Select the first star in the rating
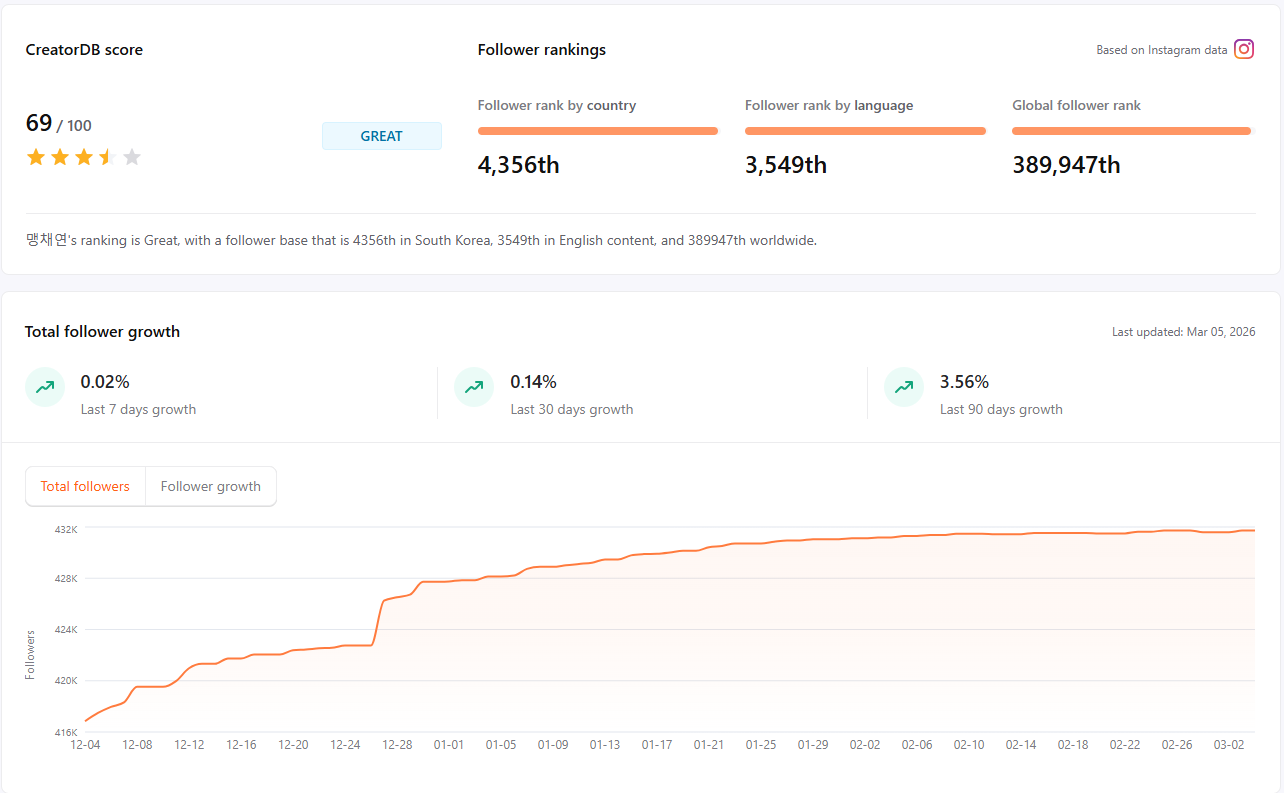Image resolution: width=1284 pixels, height=793 pixels. click(x=35, y=156)
